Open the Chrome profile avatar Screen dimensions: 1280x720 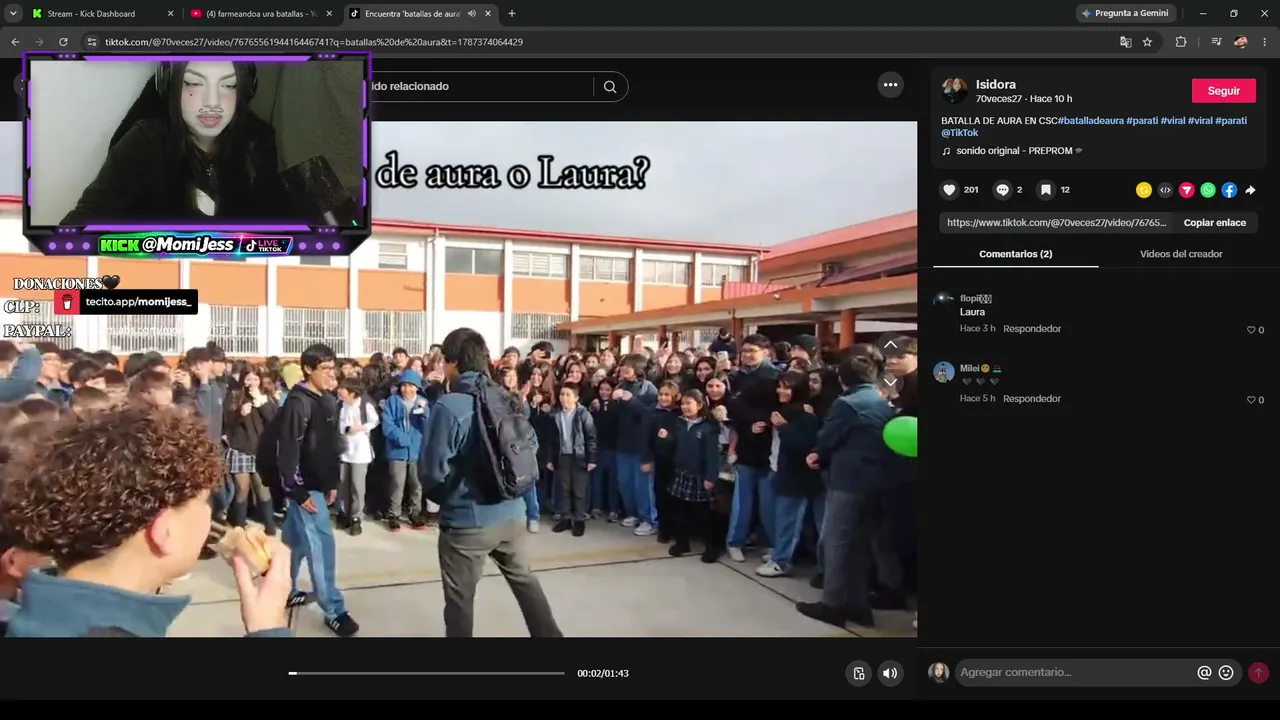[x=1241, y=42]
